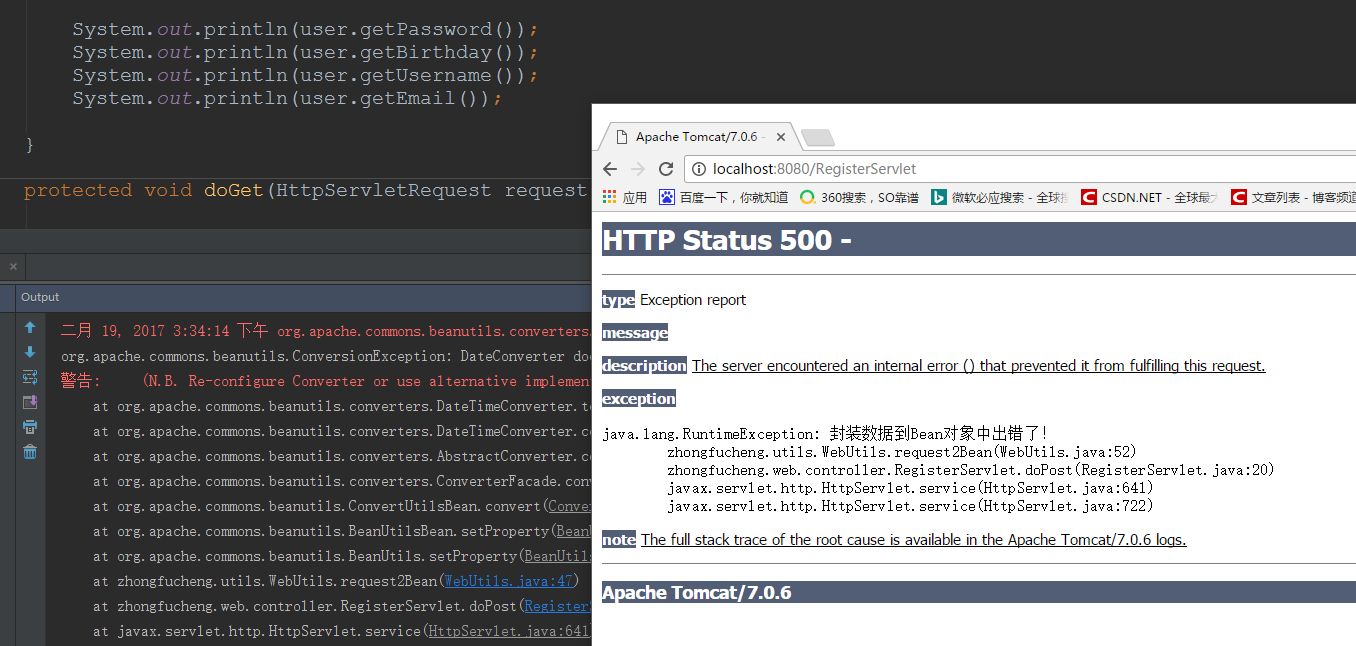Click the HttpServlet.java:641 link in Output
The width and height of the screenshot is (1356, 646).
coord(510,631)
